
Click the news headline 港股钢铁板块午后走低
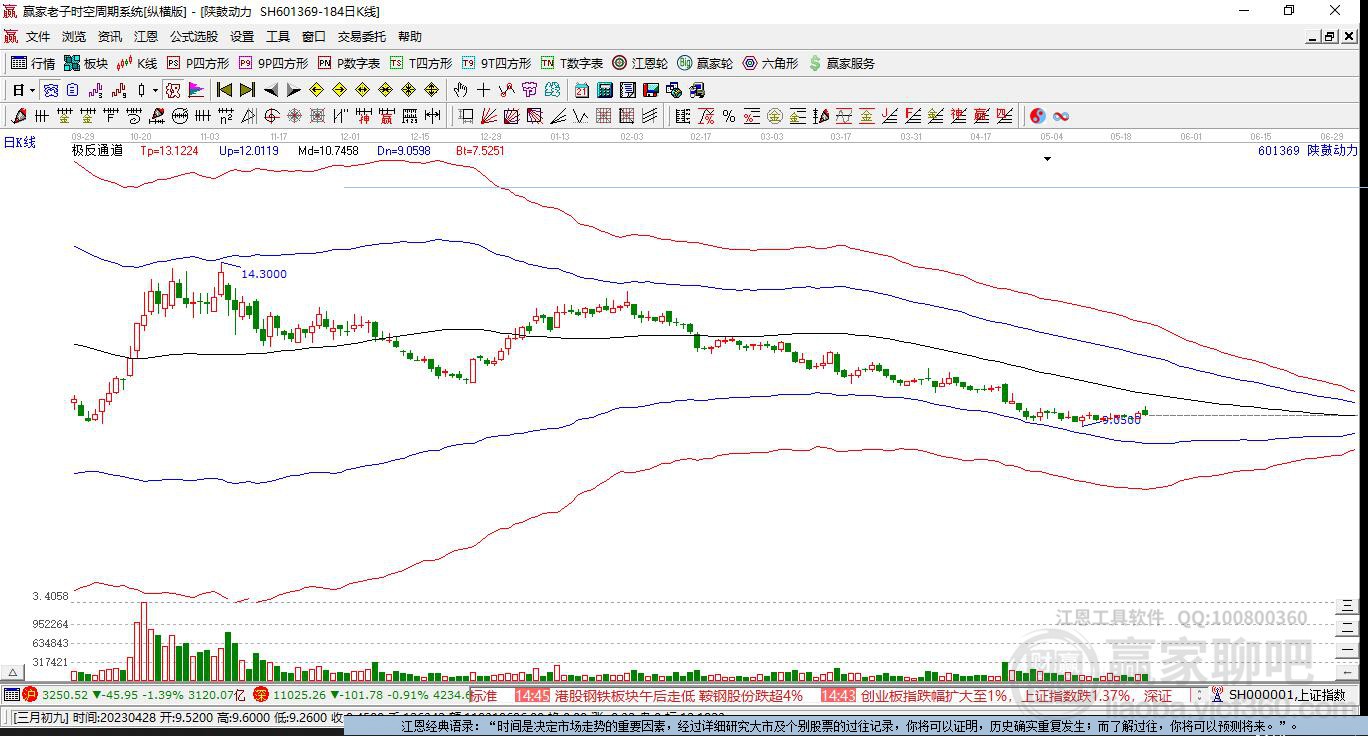(679, 695)
